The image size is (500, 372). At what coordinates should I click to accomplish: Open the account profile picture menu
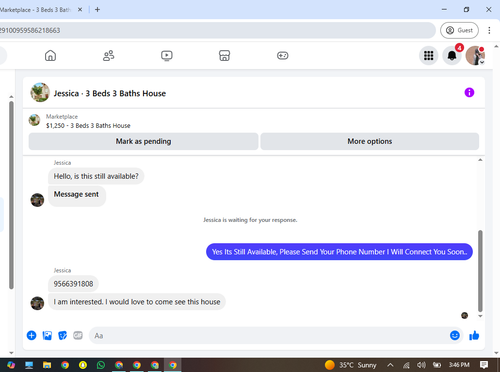pyautogui.click(x=475, y=55)
